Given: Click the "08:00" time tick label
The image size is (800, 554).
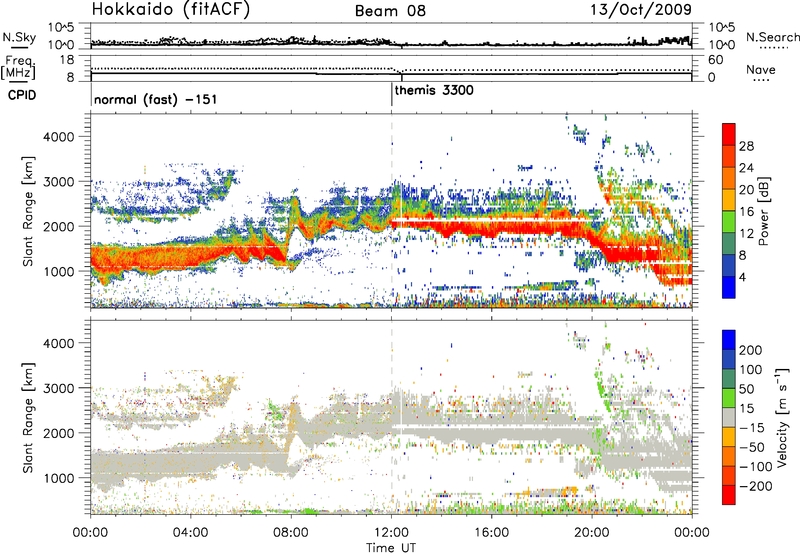Looking at the screenshot, I should pos(291,533).
